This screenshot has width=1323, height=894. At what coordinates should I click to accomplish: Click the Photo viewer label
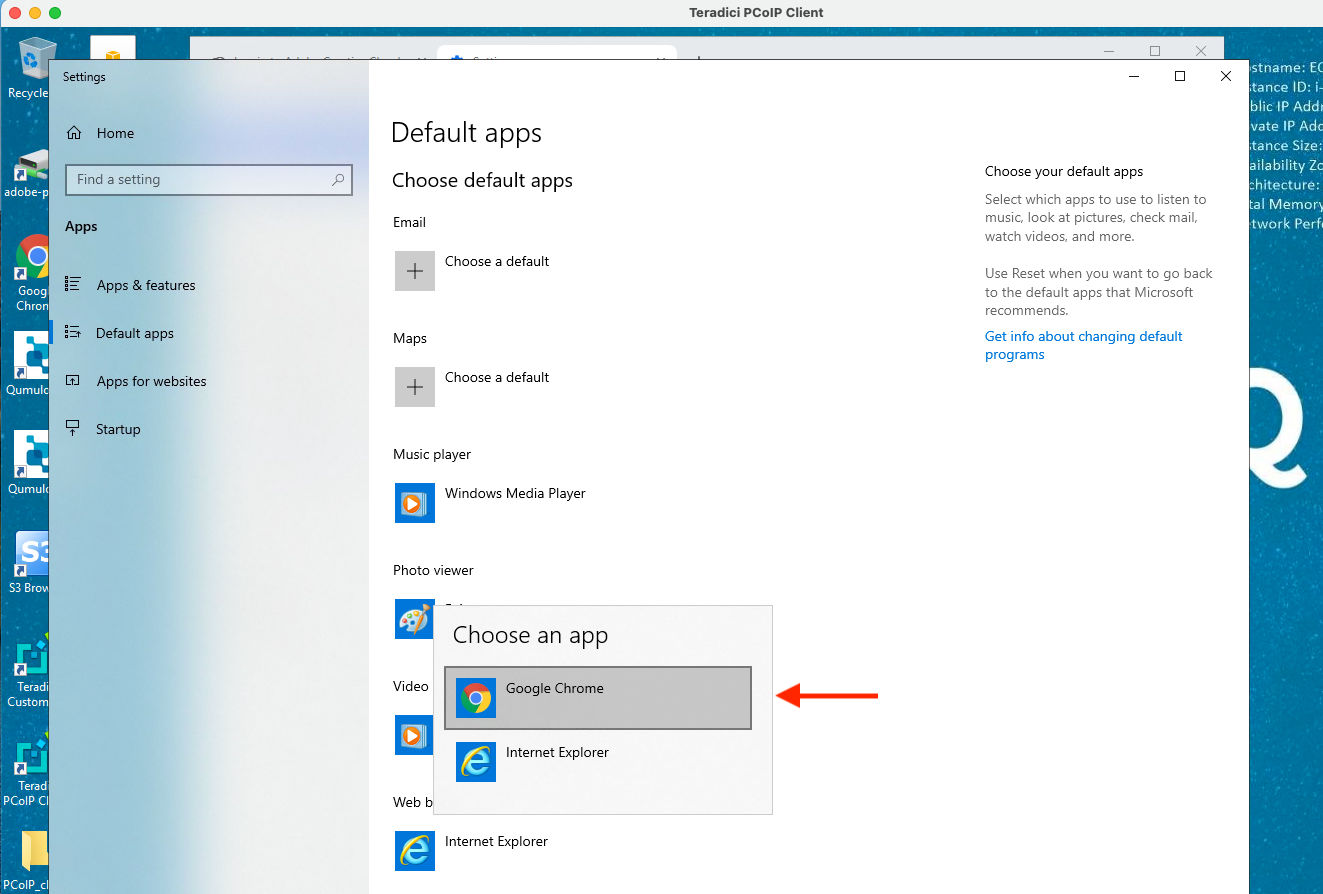coord(433,571)
